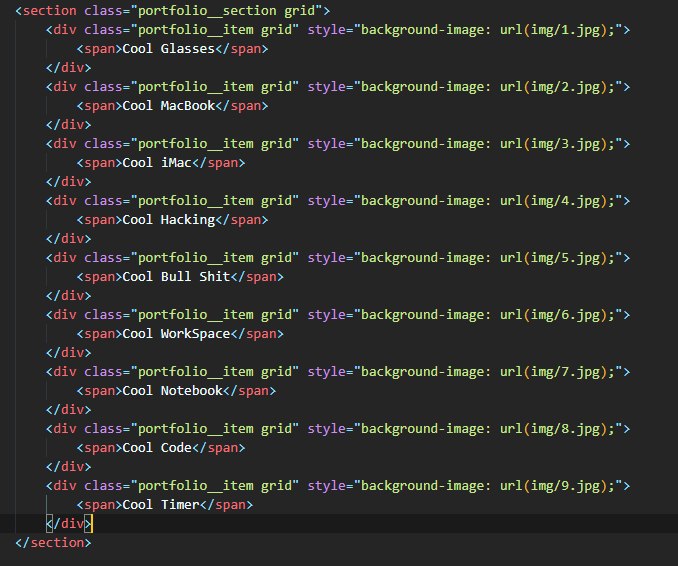Click the style attribute on img/5.jpg line
Viewport: 678px width, 566px height.
click(x=326, y=258)
